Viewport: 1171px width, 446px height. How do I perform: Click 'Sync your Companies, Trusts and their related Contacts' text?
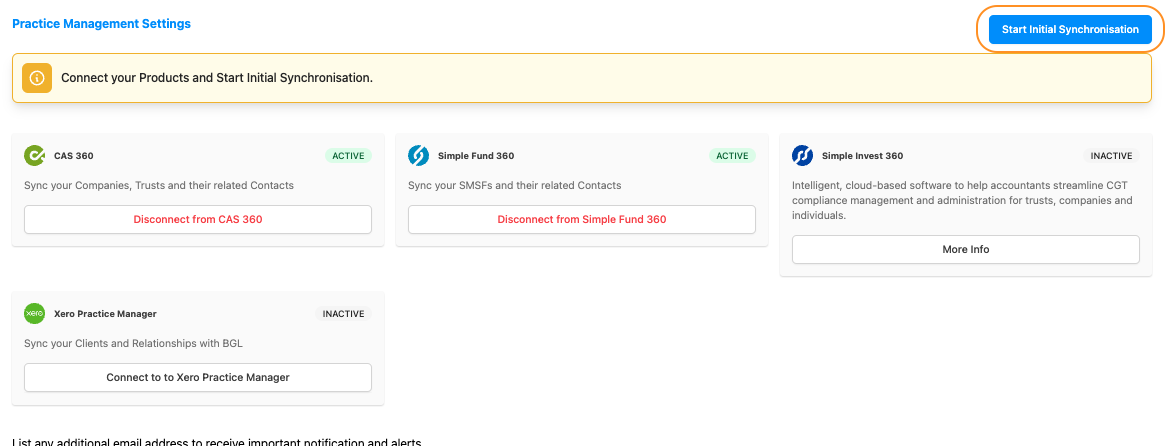[159, 185]
